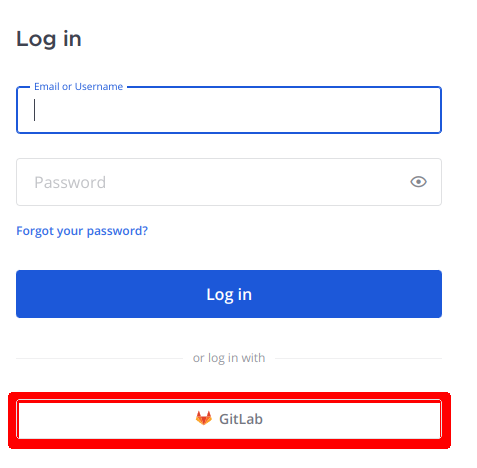Click the GitLab fox logo
Image resolution: width=477 pixels, height=468 pixels.
[x=204, y=418]
